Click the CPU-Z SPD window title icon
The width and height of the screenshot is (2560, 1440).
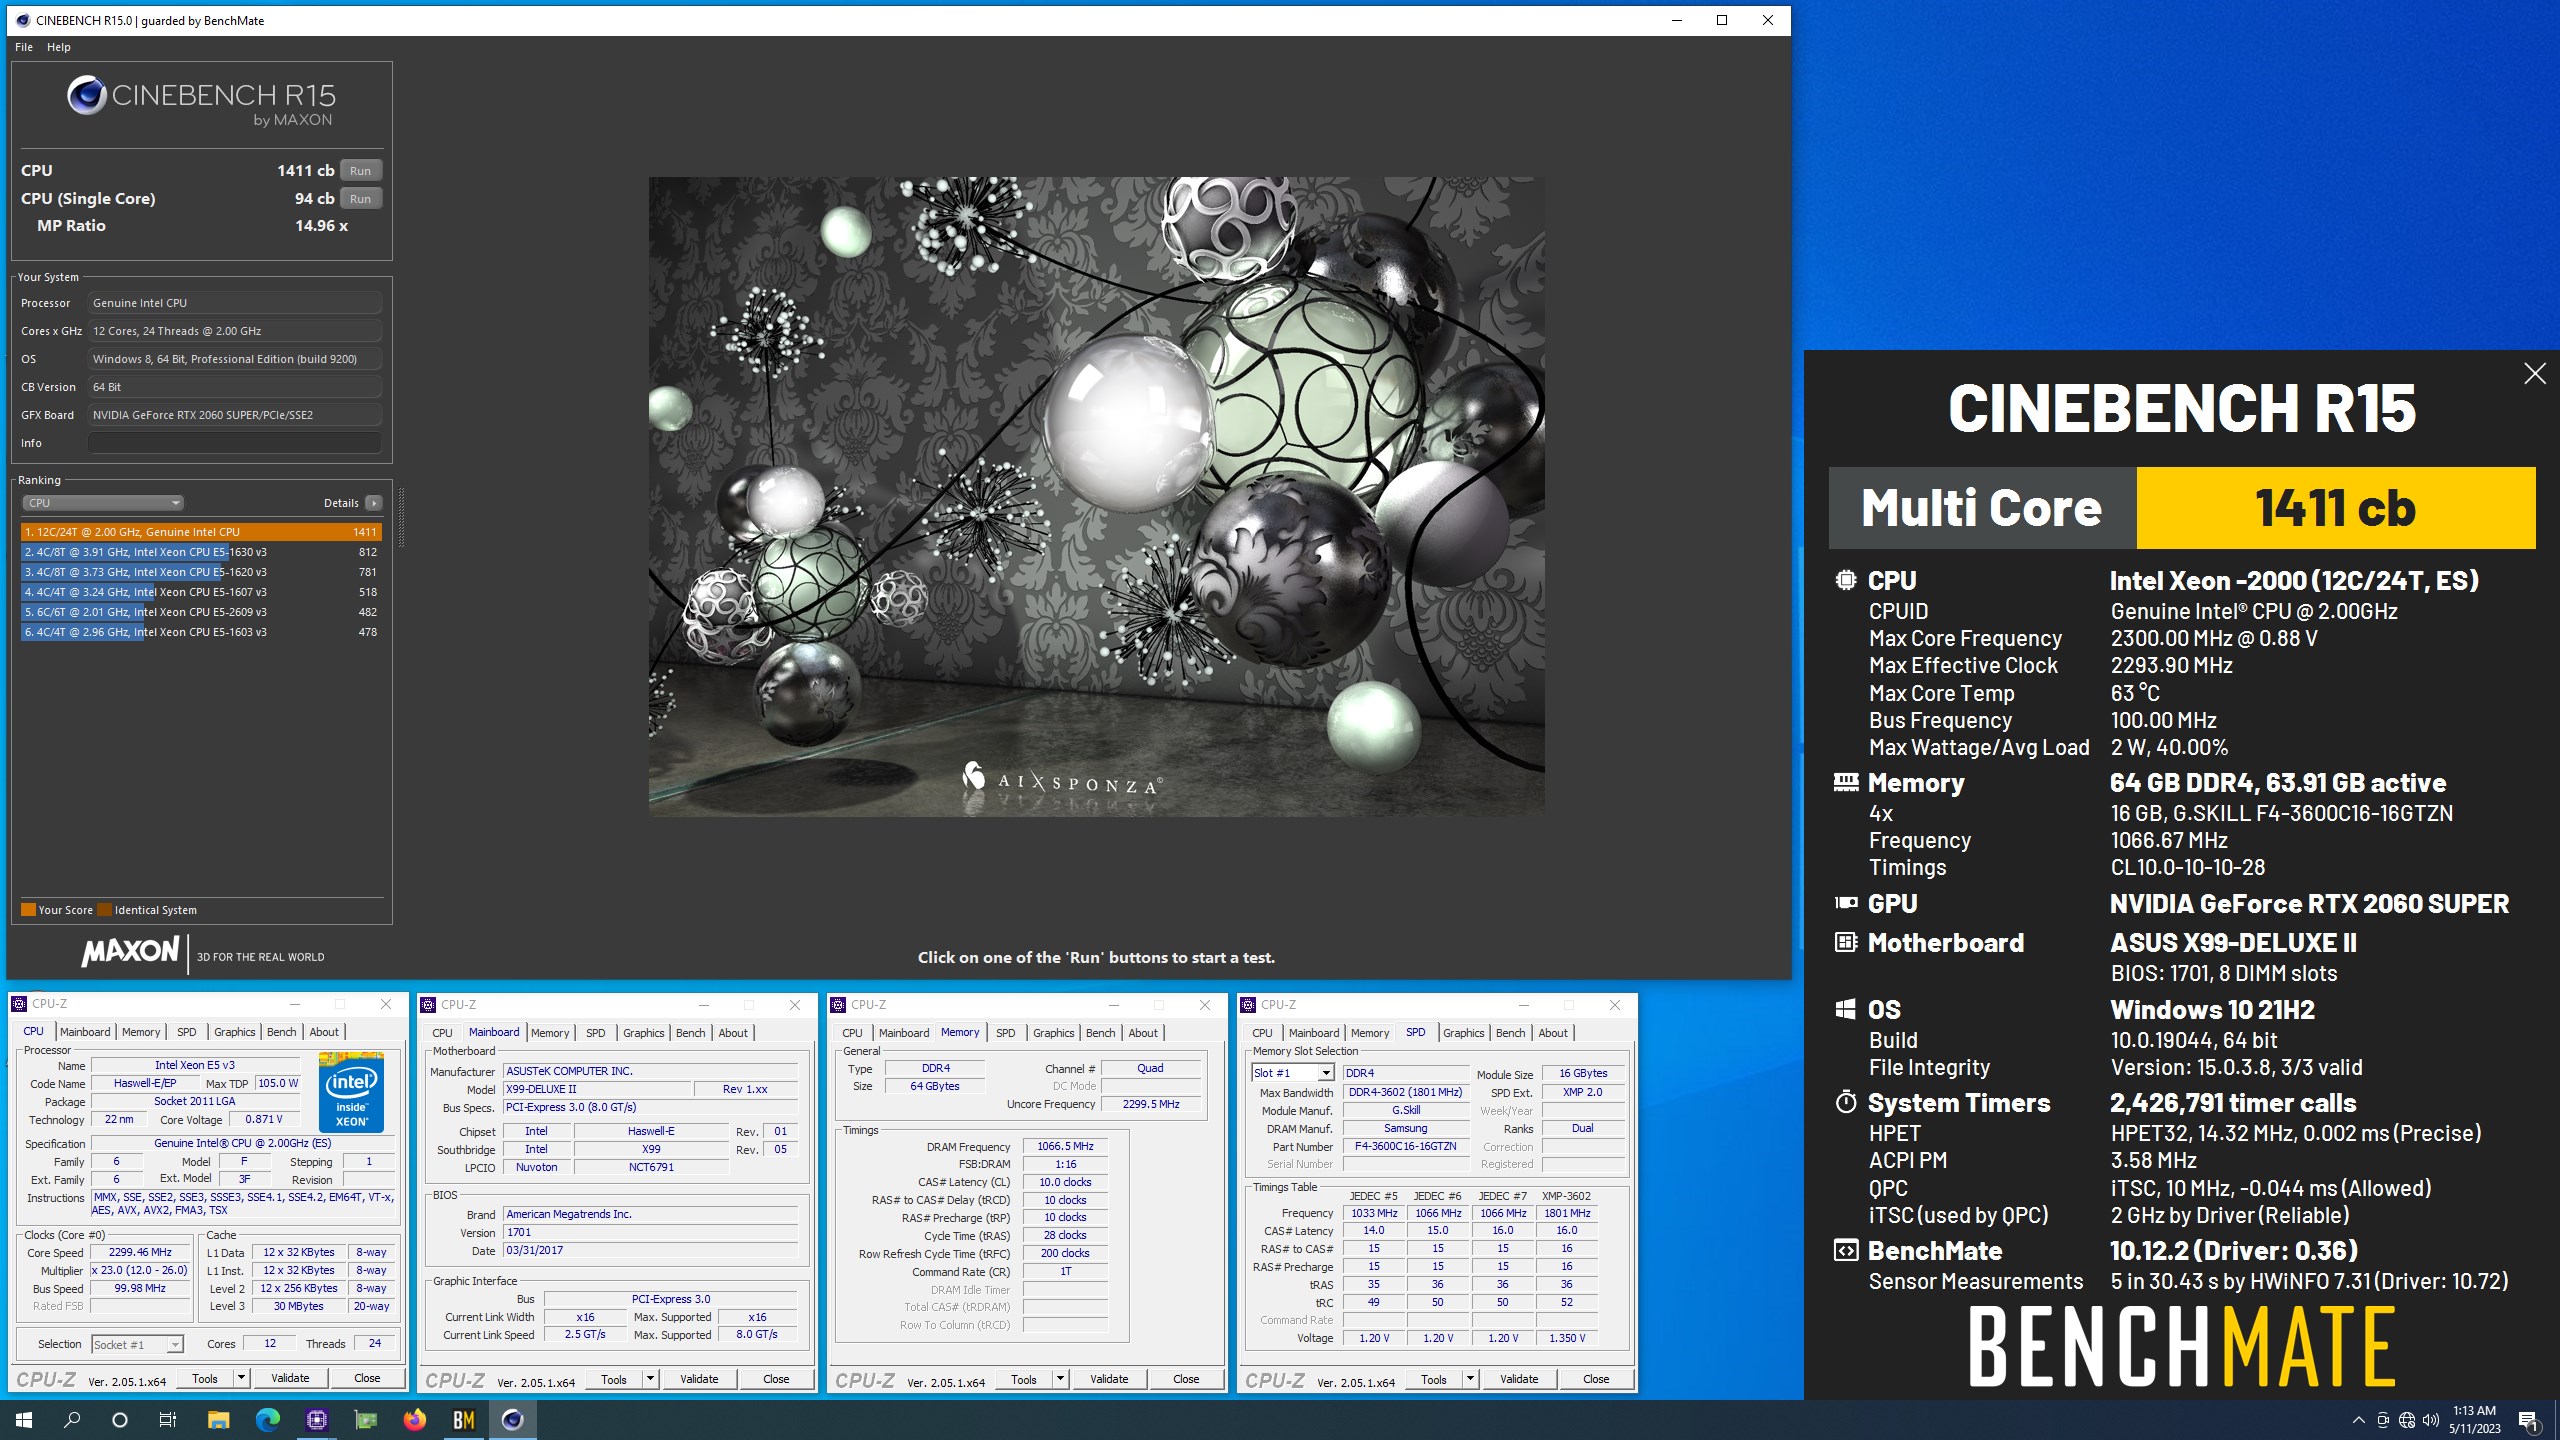pyautogui.click(x=1249, y=1005)
